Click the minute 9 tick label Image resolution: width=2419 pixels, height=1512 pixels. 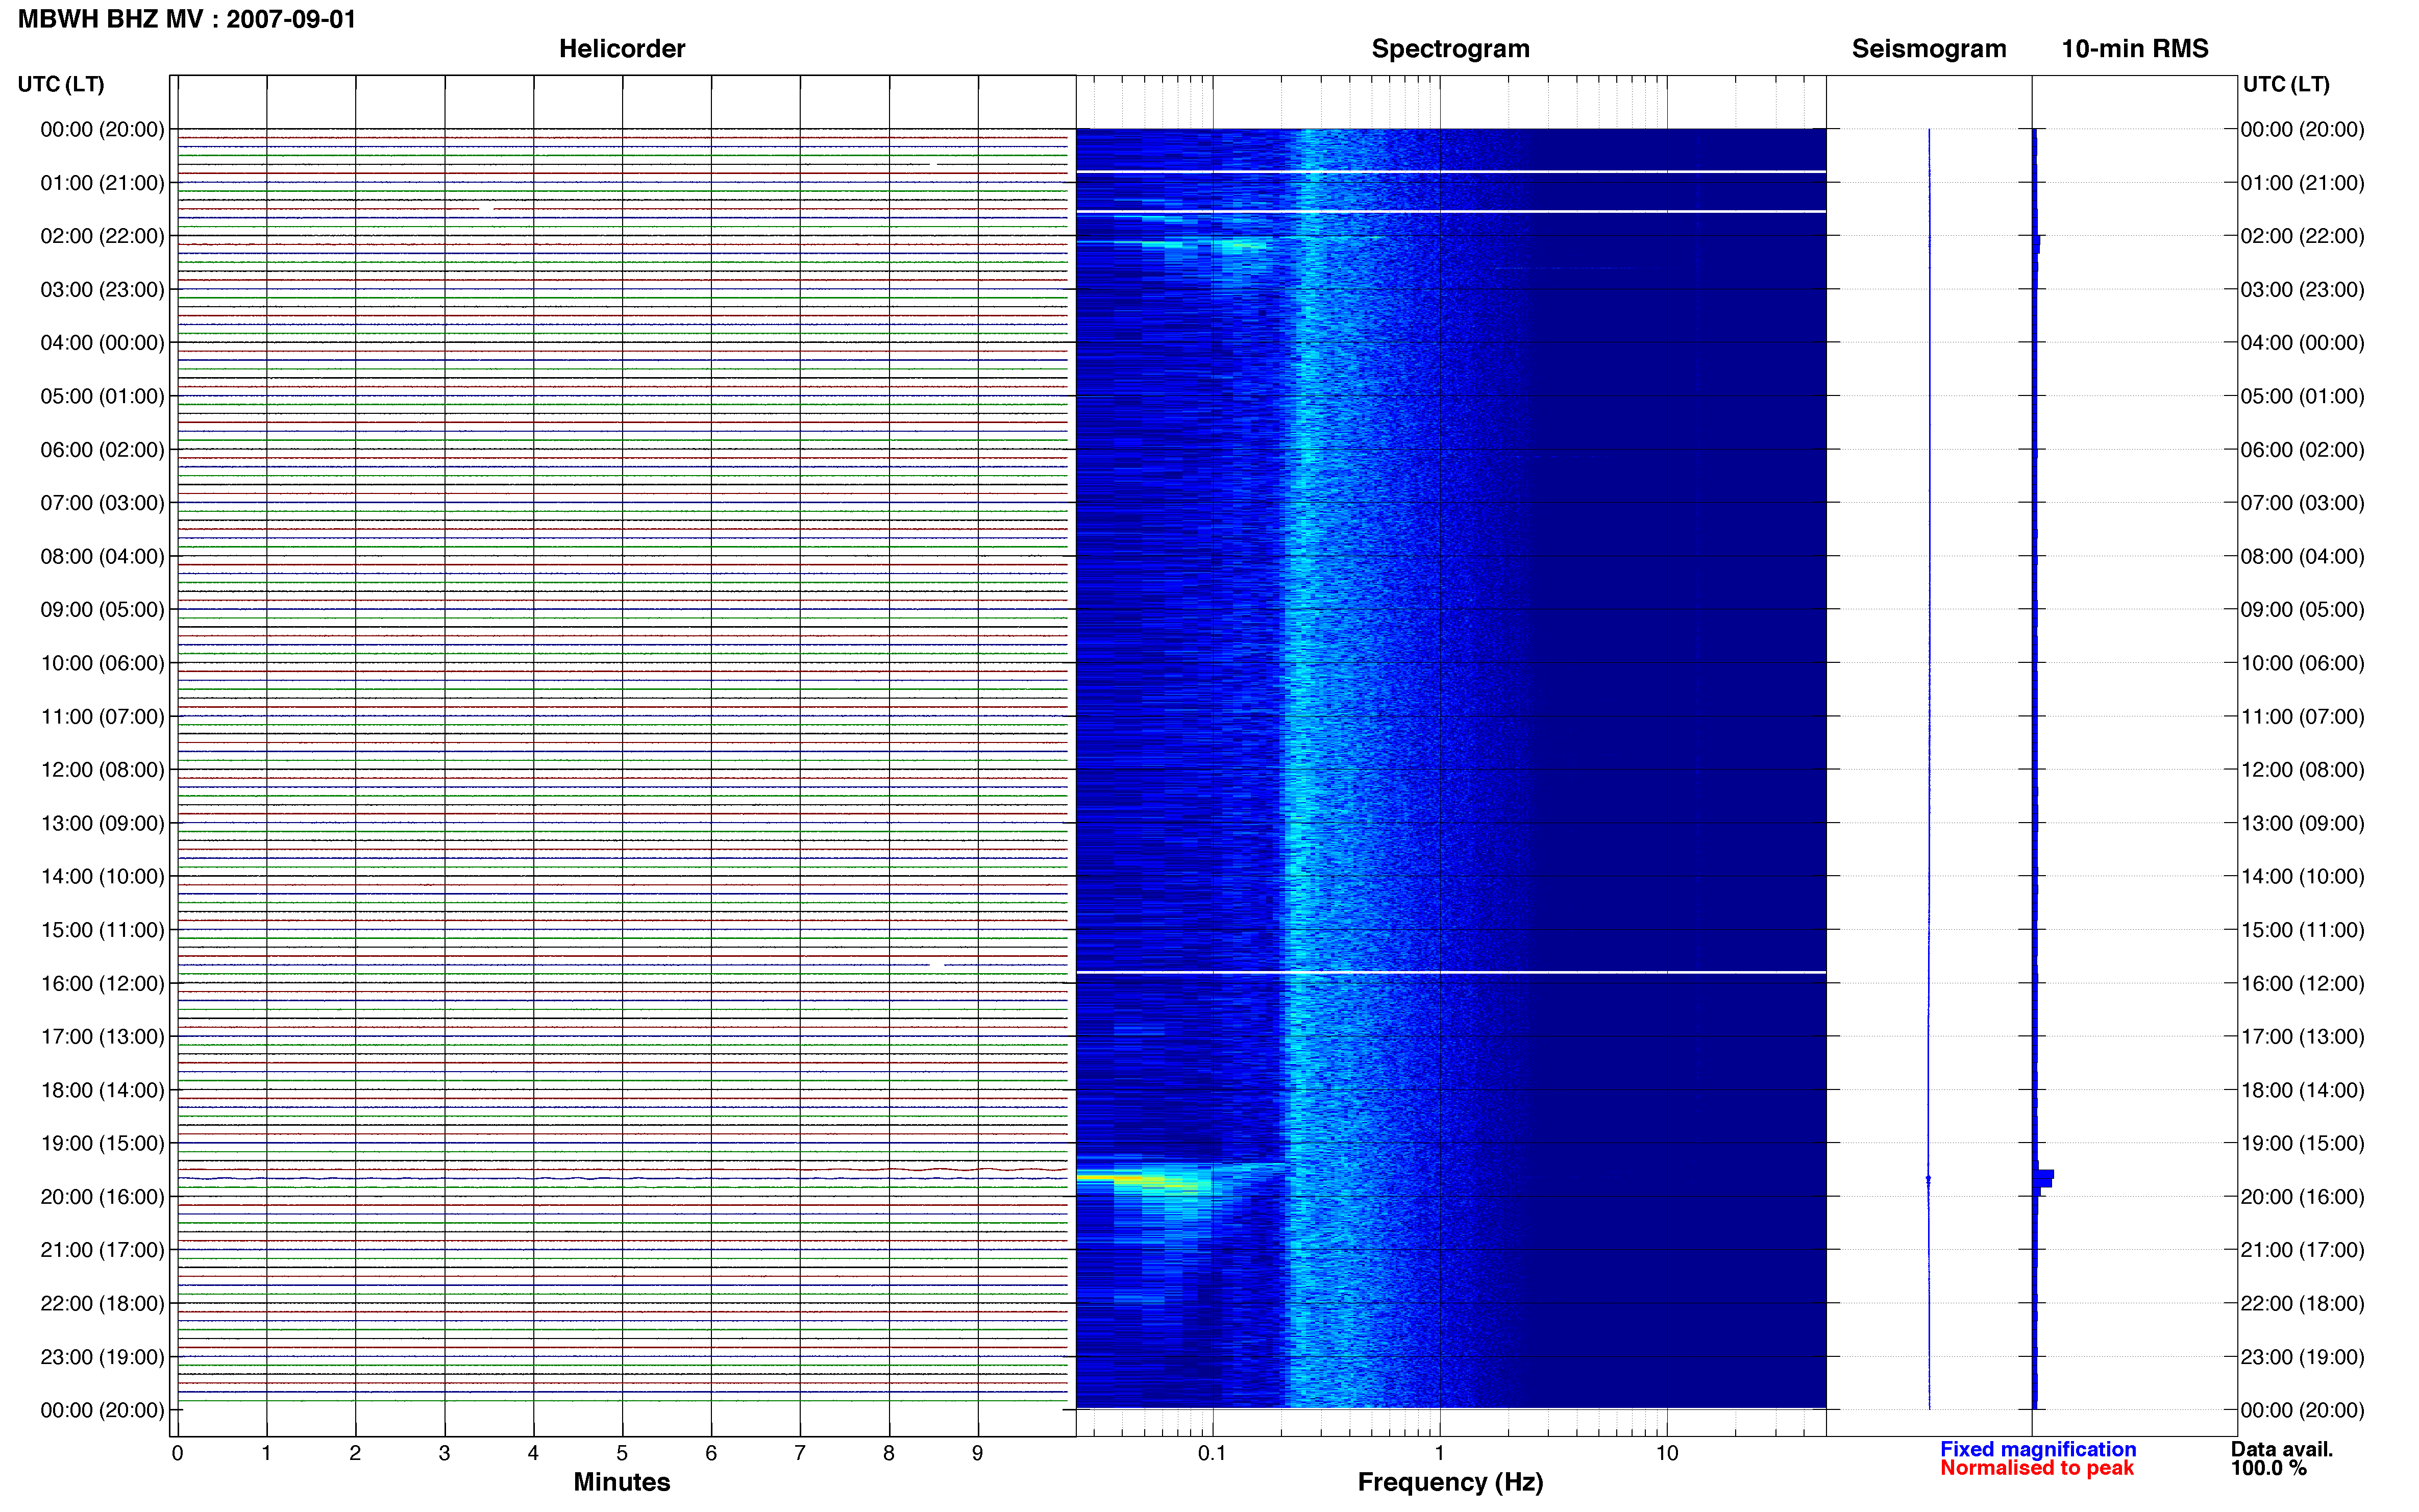977,1453
